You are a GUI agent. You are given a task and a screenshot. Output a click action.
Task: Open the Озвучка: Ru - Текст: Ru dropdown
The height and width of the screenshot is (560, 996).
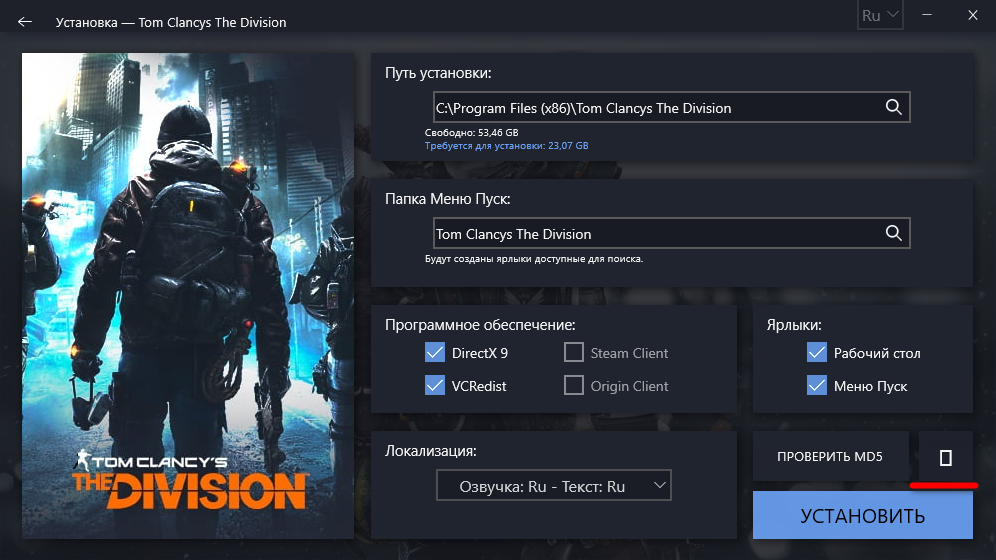(553, 486)
